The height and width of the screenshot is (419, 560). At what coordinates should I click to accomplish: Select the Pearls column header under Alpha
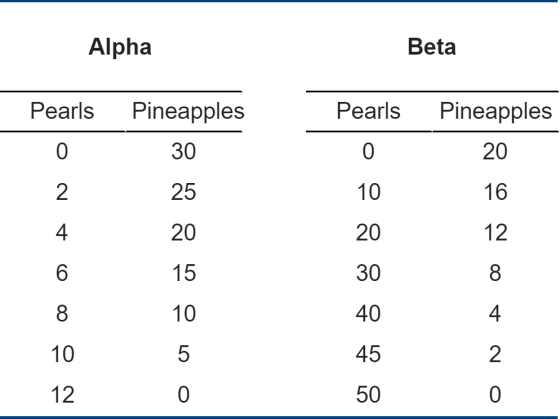click(62, 111)
